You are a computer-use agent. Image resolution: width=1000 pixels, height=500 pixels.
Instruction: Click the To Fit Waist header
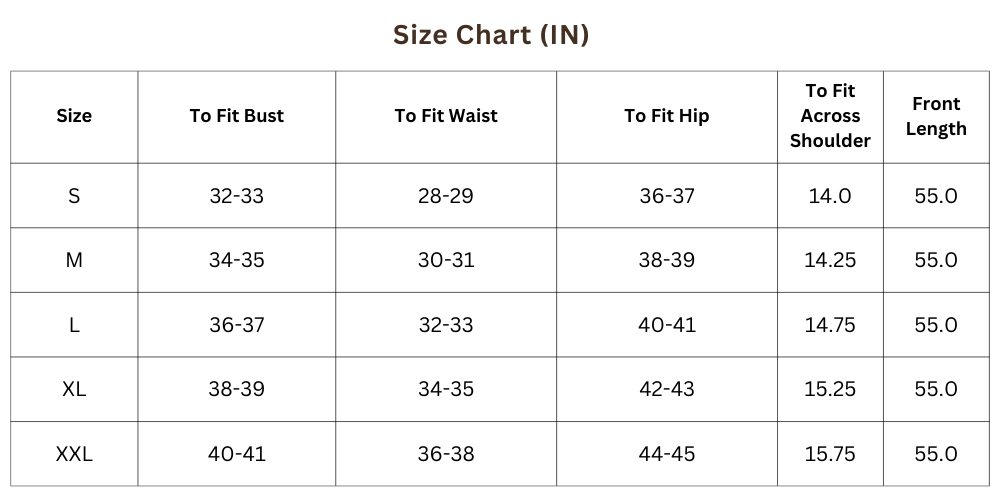pos(446,116)
